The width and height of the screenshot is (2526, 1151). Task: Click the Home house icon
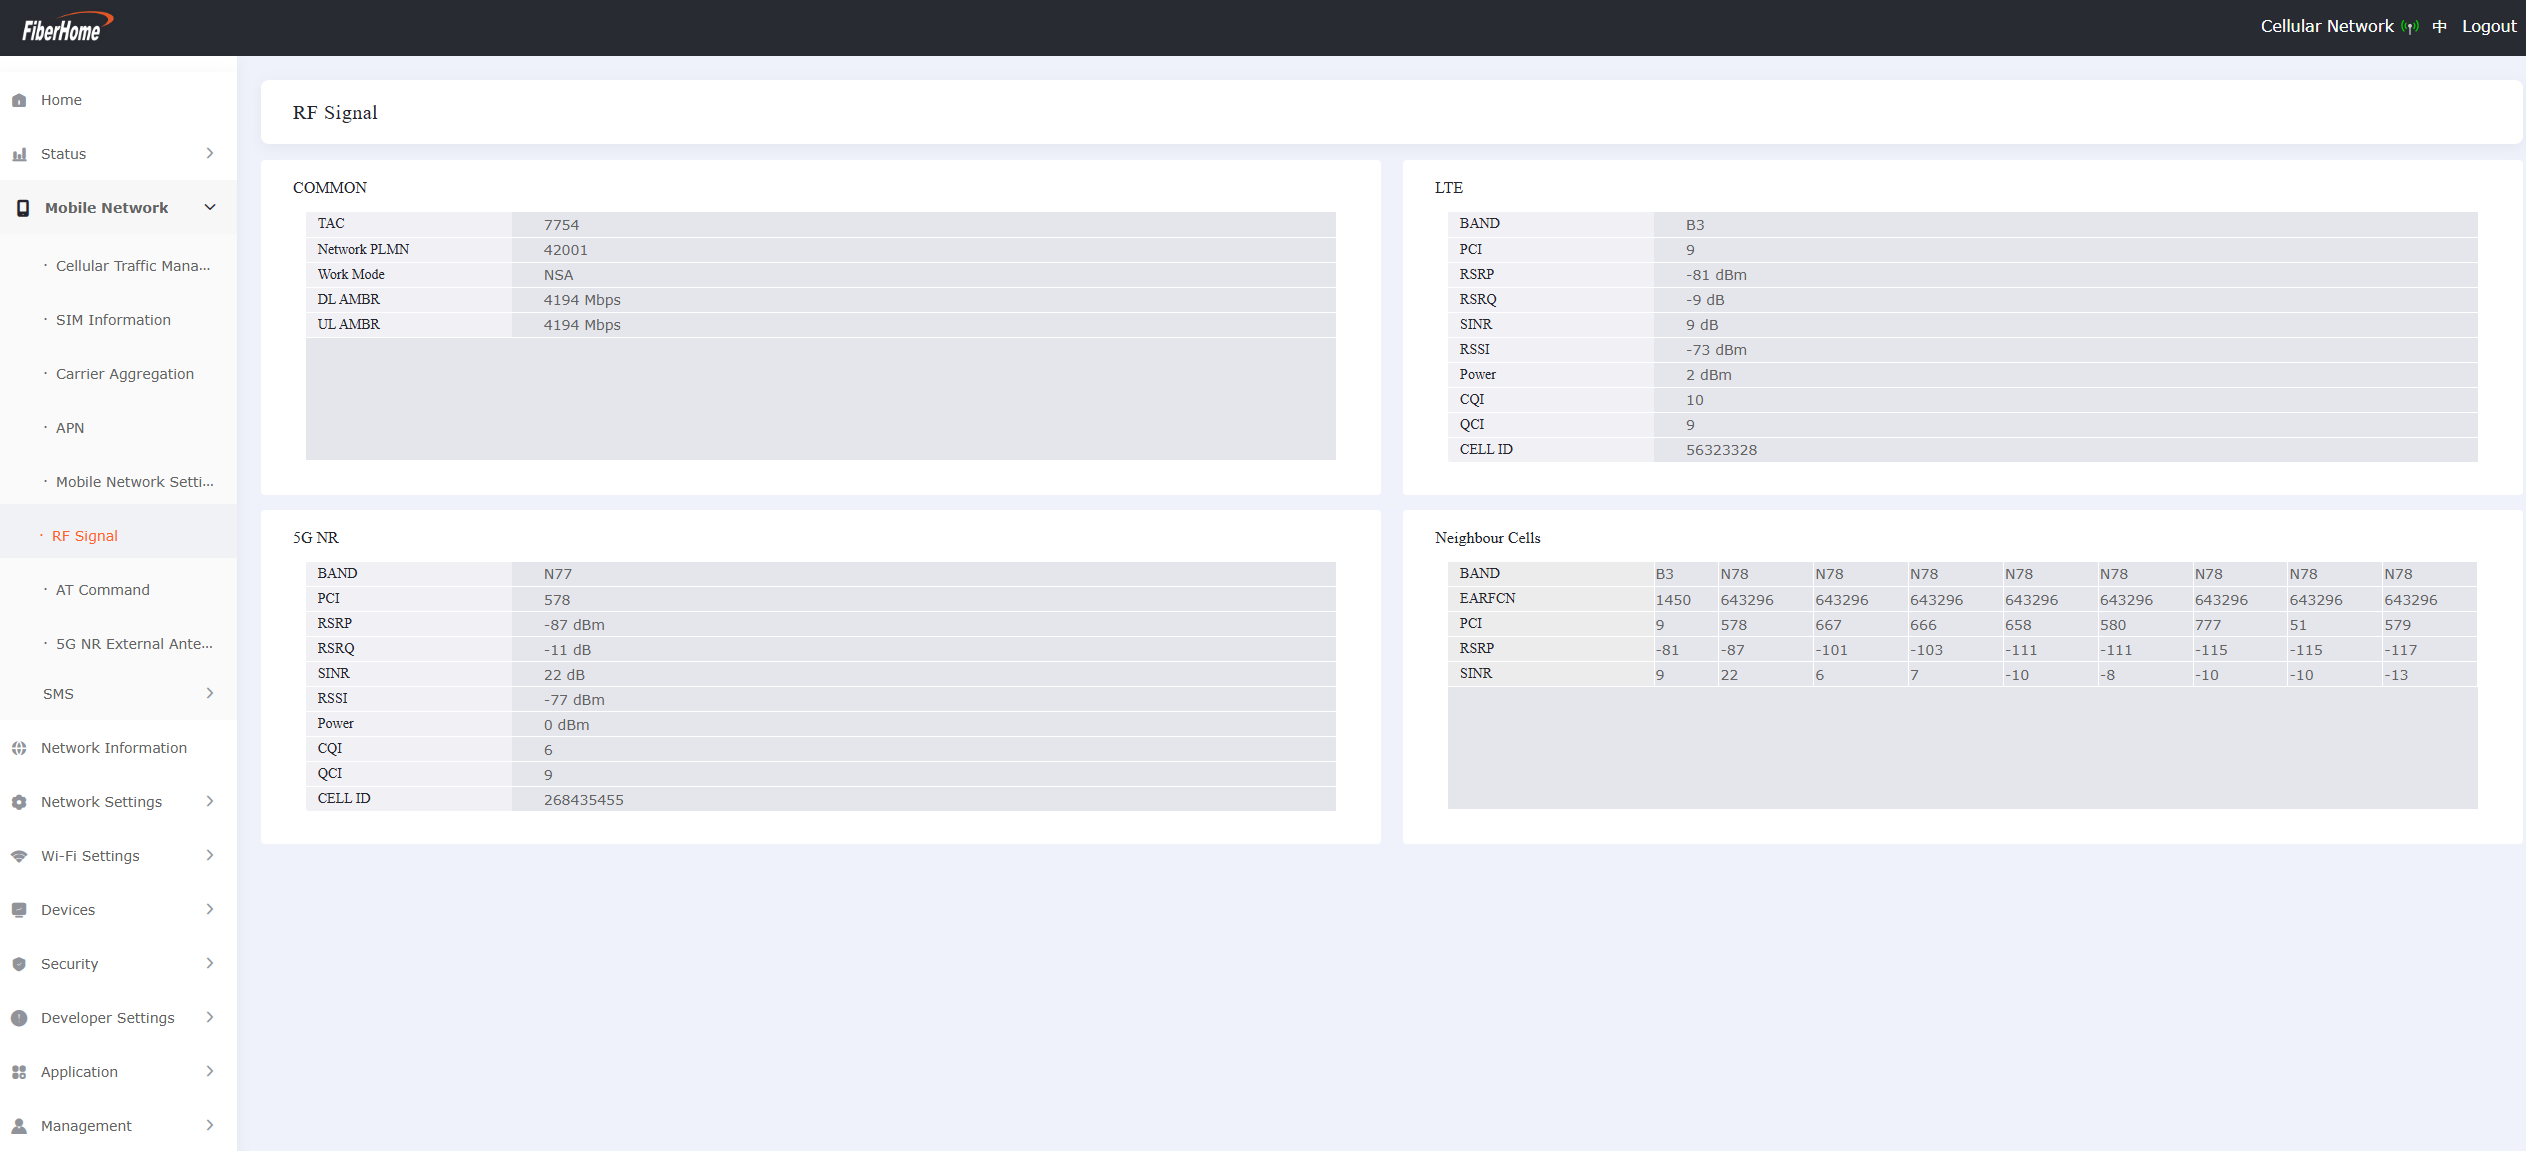[19, 100]
